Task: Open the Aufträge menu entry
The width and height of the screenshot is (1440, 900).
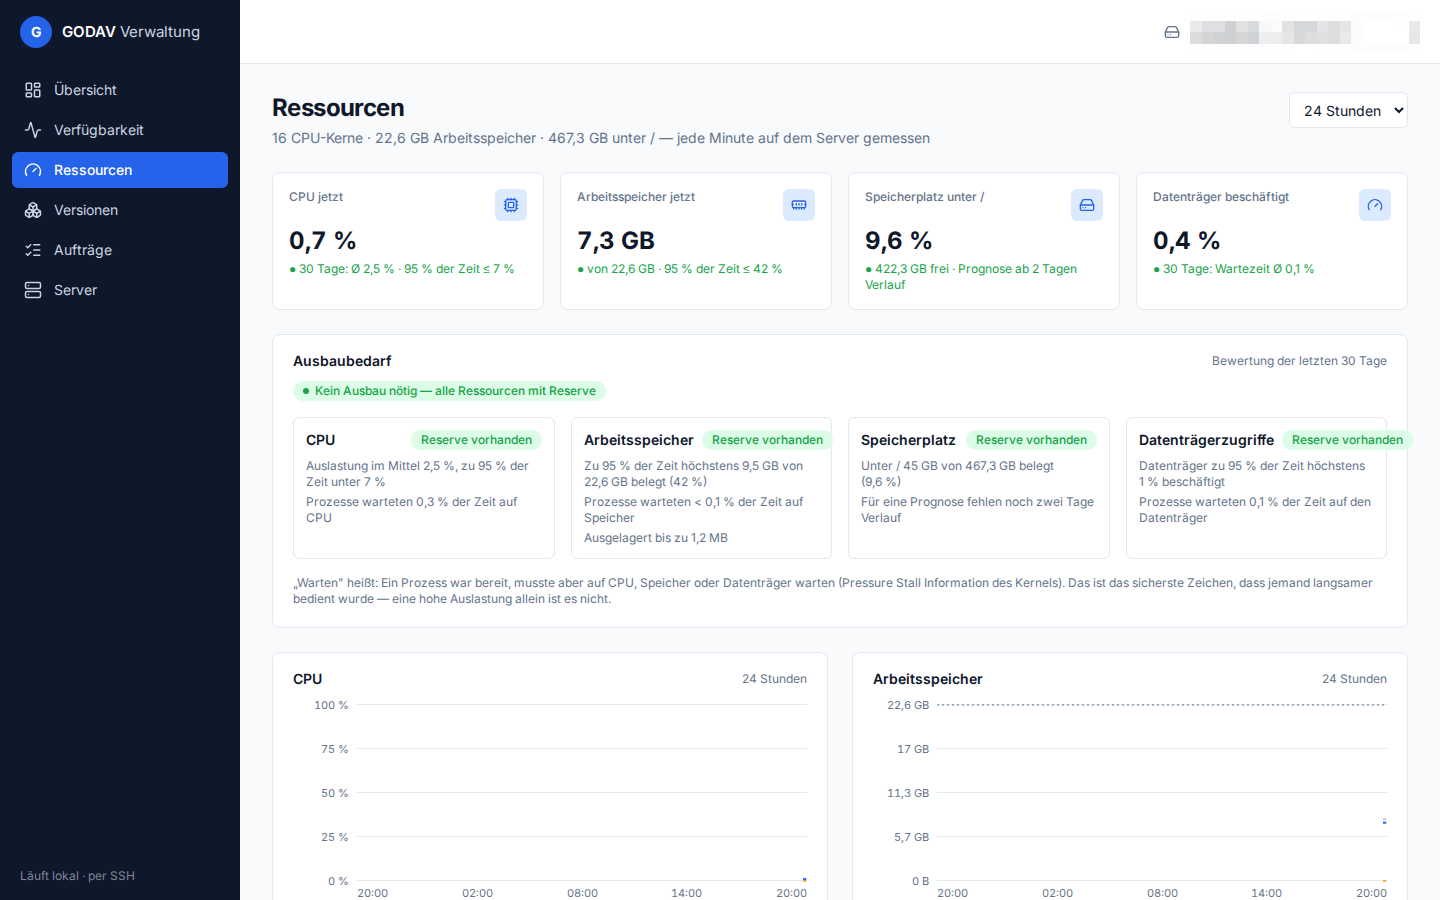Action: tap(120, 250)
